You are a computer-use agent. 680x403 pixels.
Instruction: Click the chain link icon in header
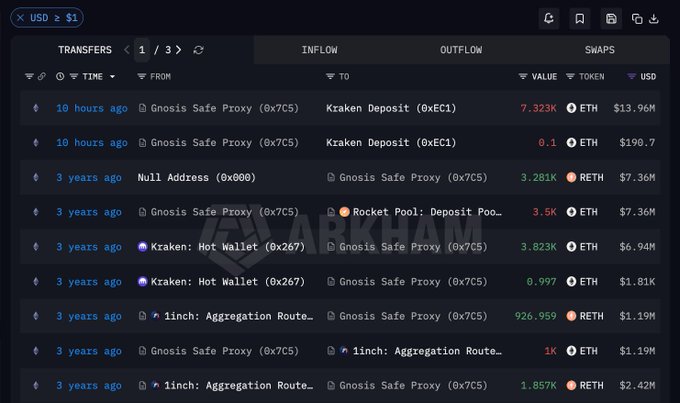point(42,76)
